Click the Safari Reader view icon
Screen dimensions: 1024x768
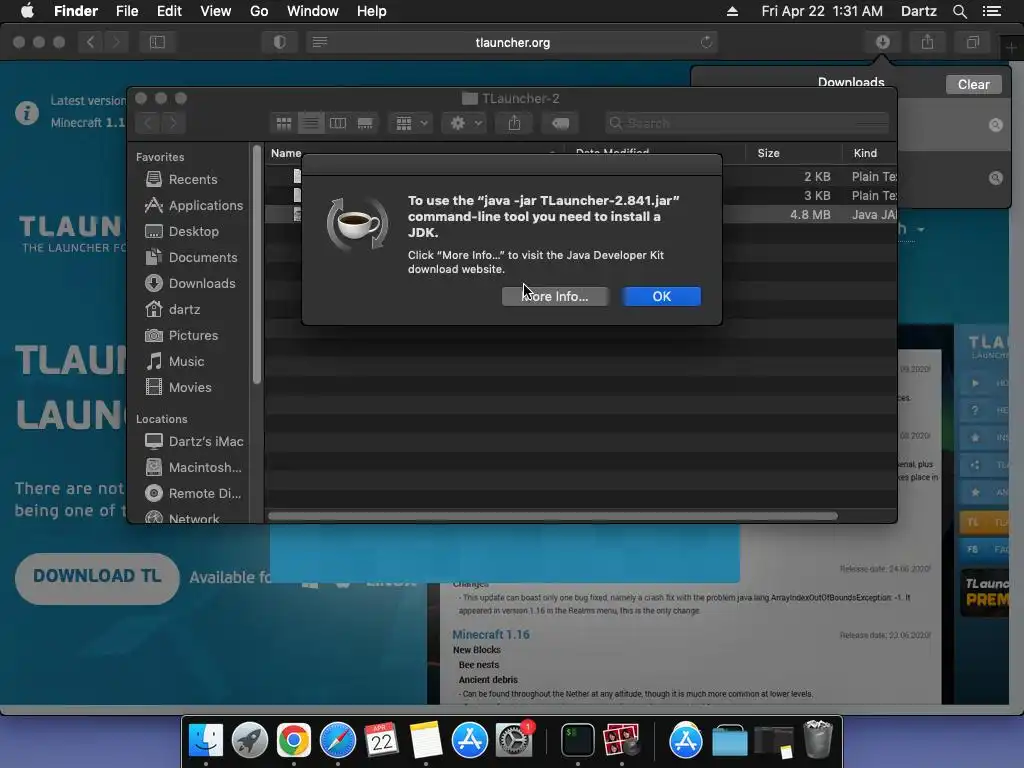(x=319, y=42)
